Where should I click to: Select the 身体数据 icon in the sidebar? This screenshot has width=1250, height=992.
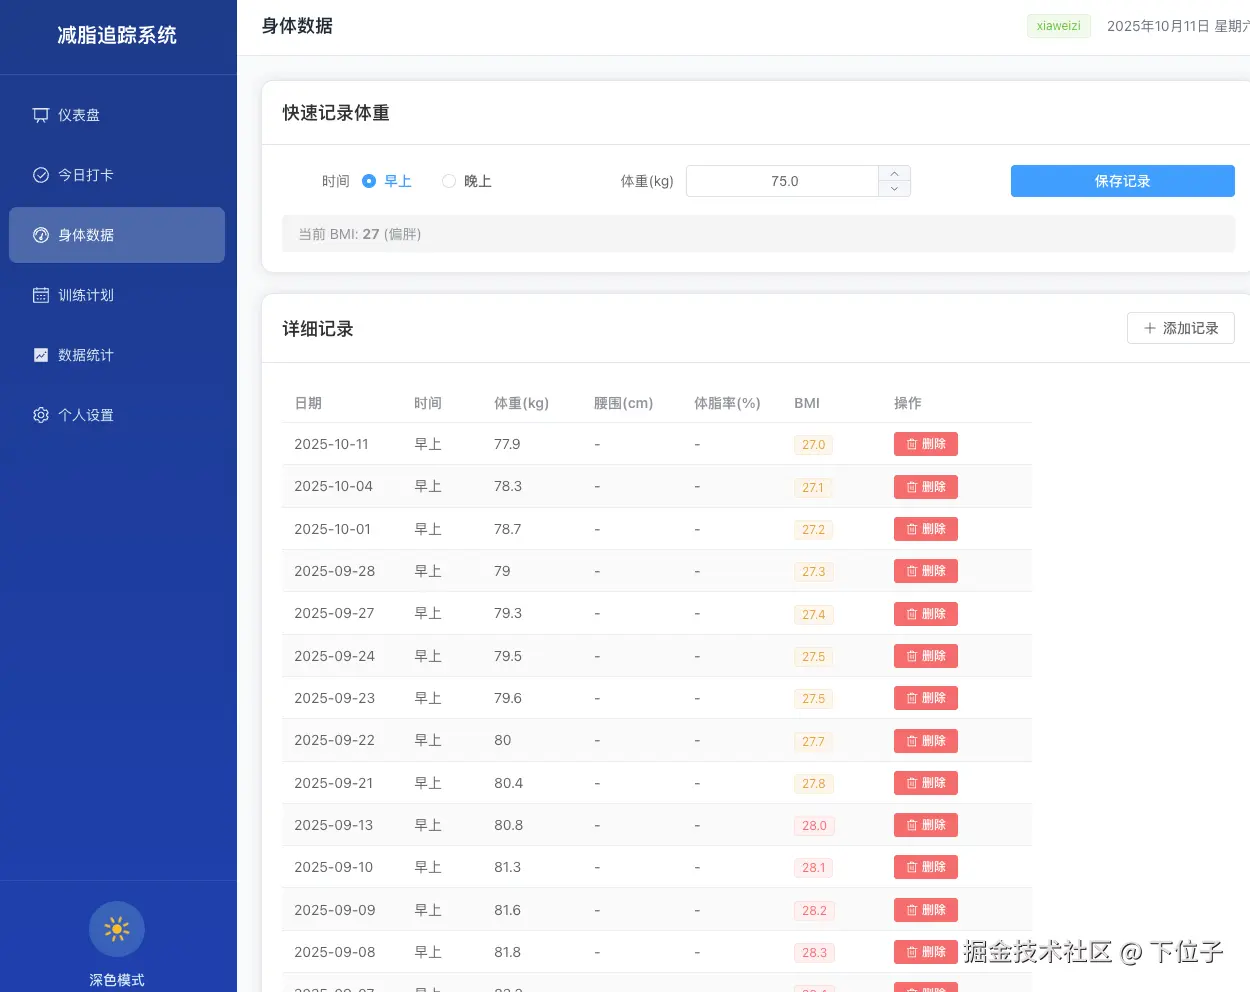click(40, 234)
